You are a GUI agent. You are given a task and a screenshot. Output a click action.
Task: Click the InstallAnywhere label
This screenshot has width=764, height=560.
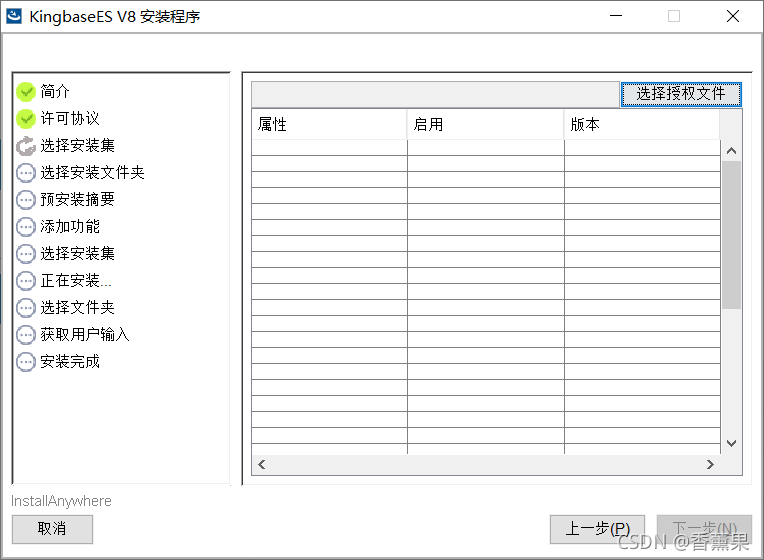[x=61, y=501]
